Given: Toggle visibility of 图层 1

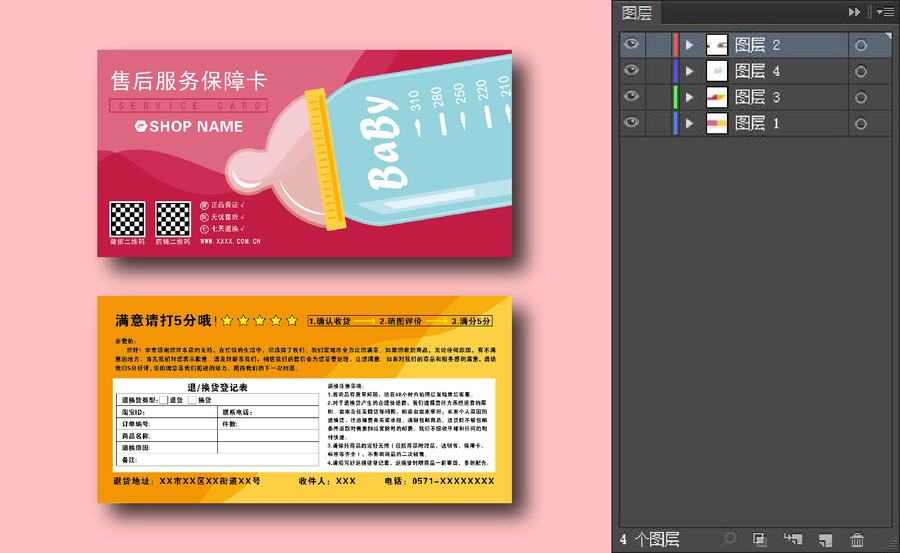Looking at the screenshot, I should click(x=631, y=122).
